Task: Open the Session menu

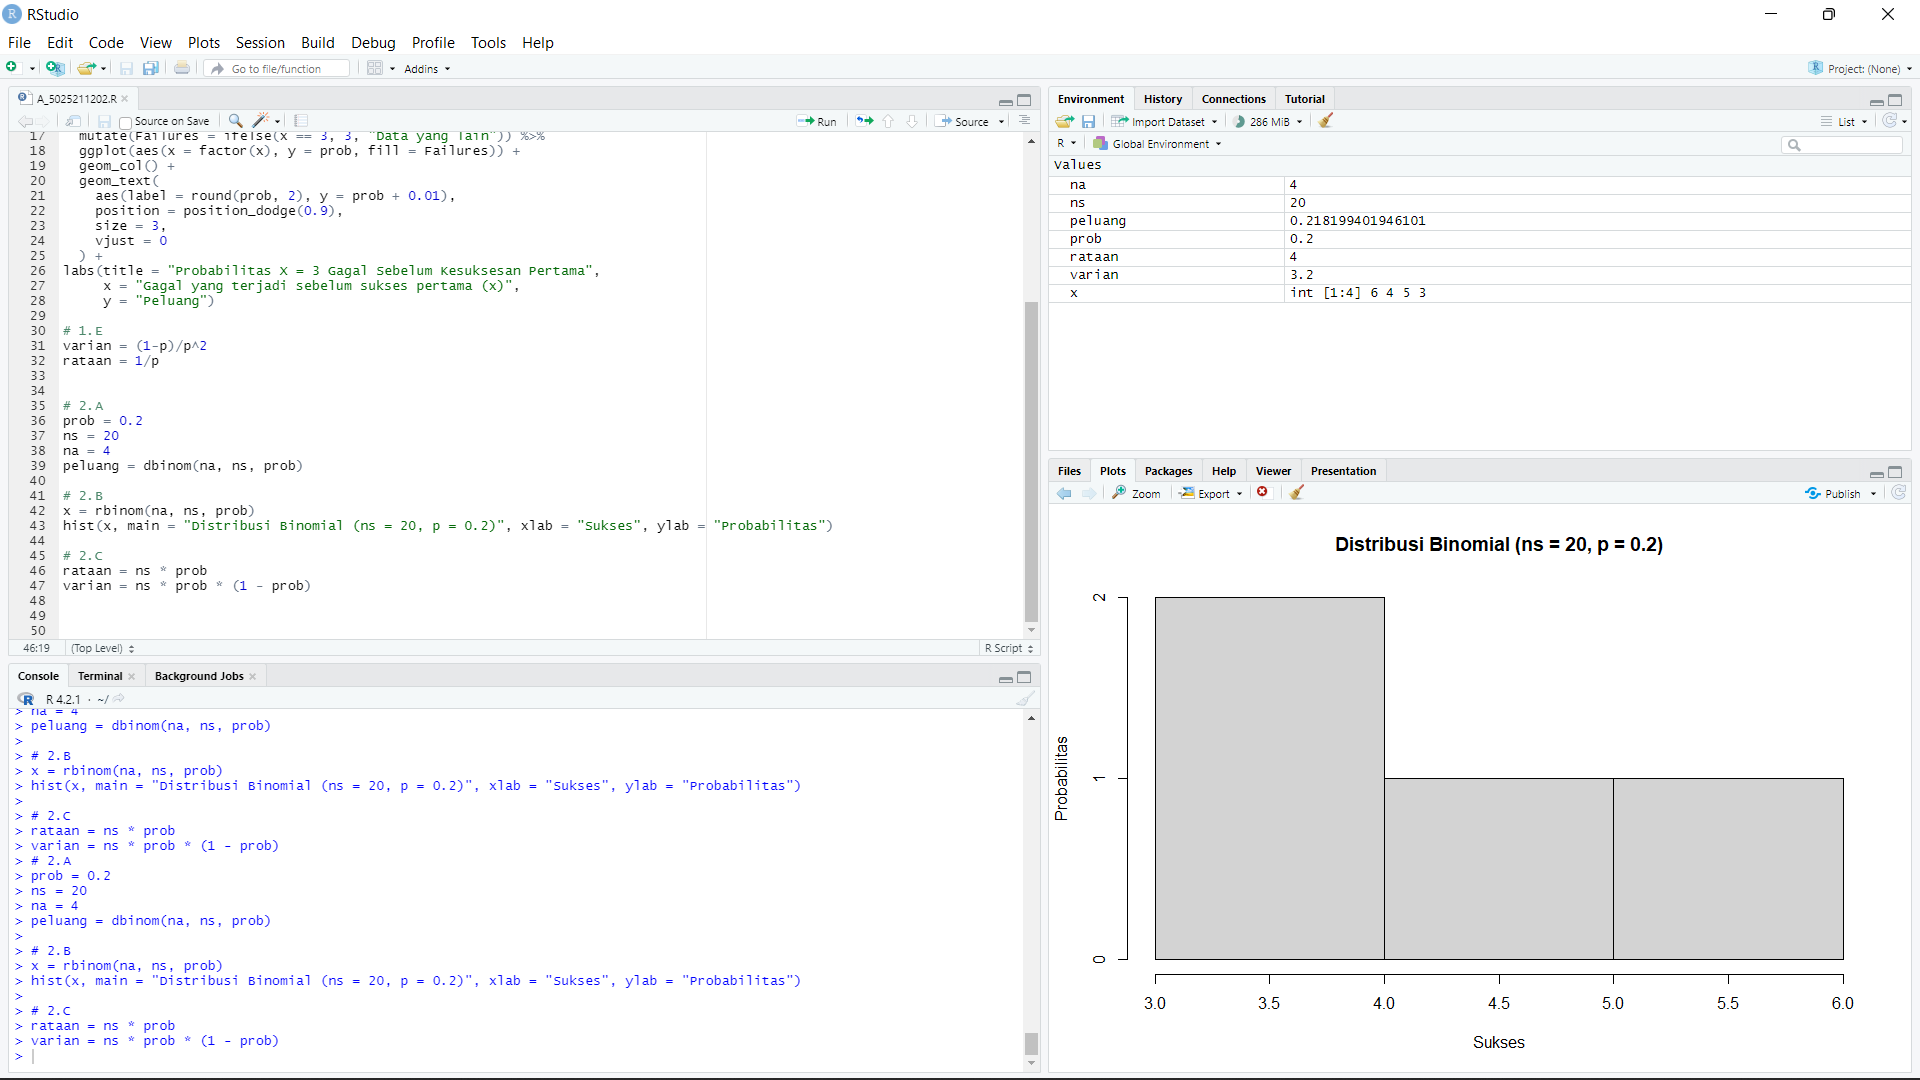Action: 260,43
